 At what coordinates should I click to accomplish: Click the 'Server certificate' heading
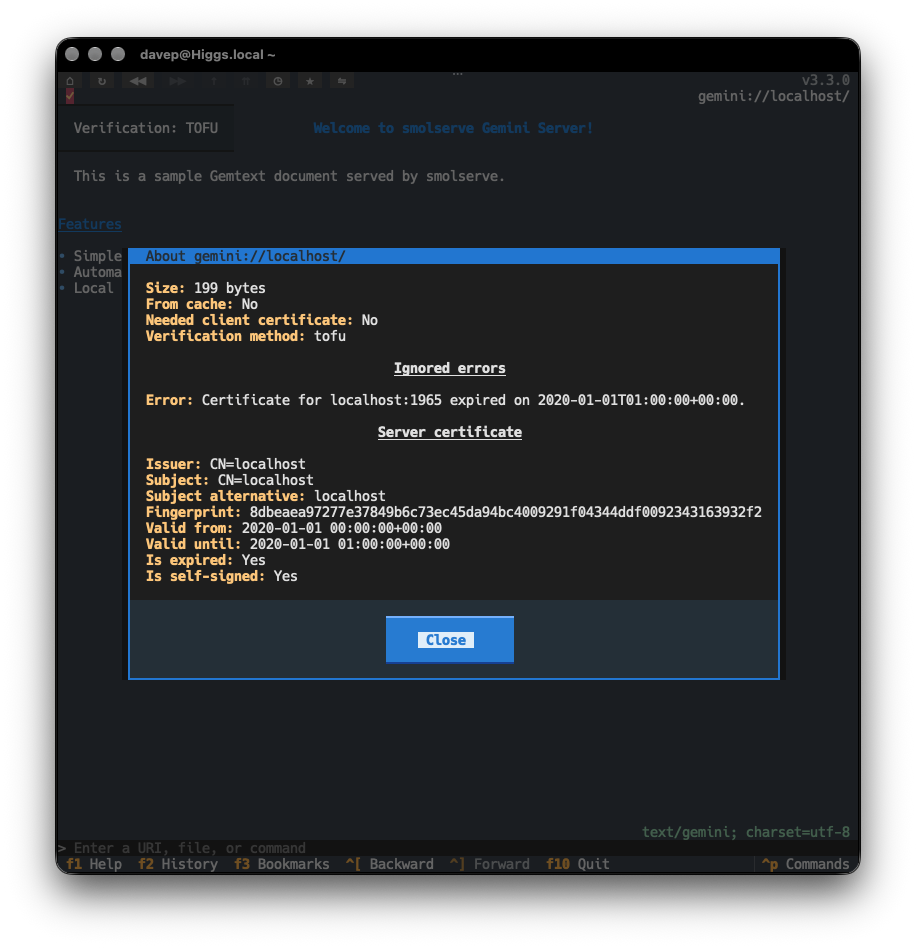click(450, 432)
